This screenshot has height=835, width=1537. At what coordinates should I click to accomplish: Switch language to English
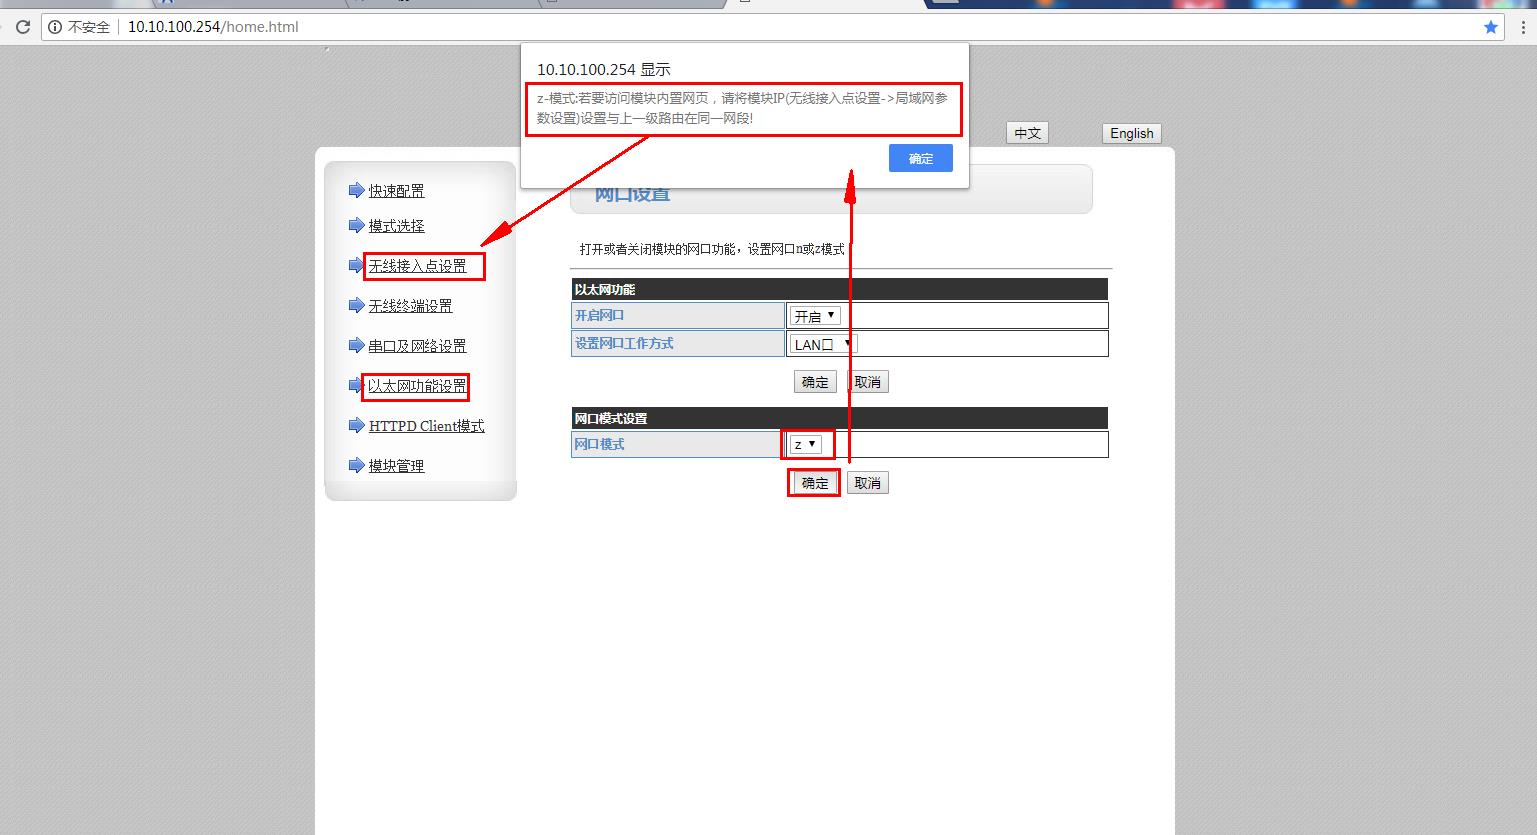coord(1131,133)
